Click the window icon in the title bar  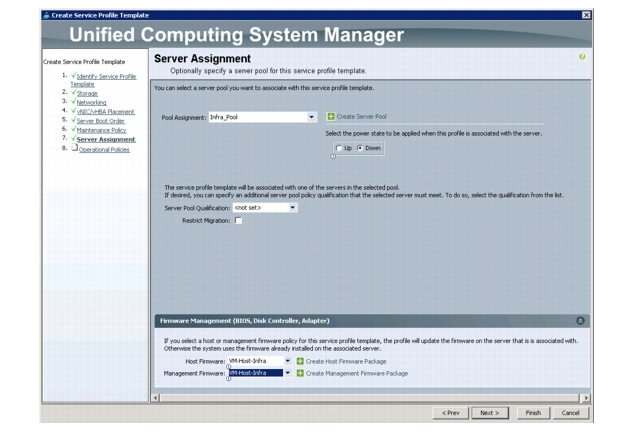(47, 16)
